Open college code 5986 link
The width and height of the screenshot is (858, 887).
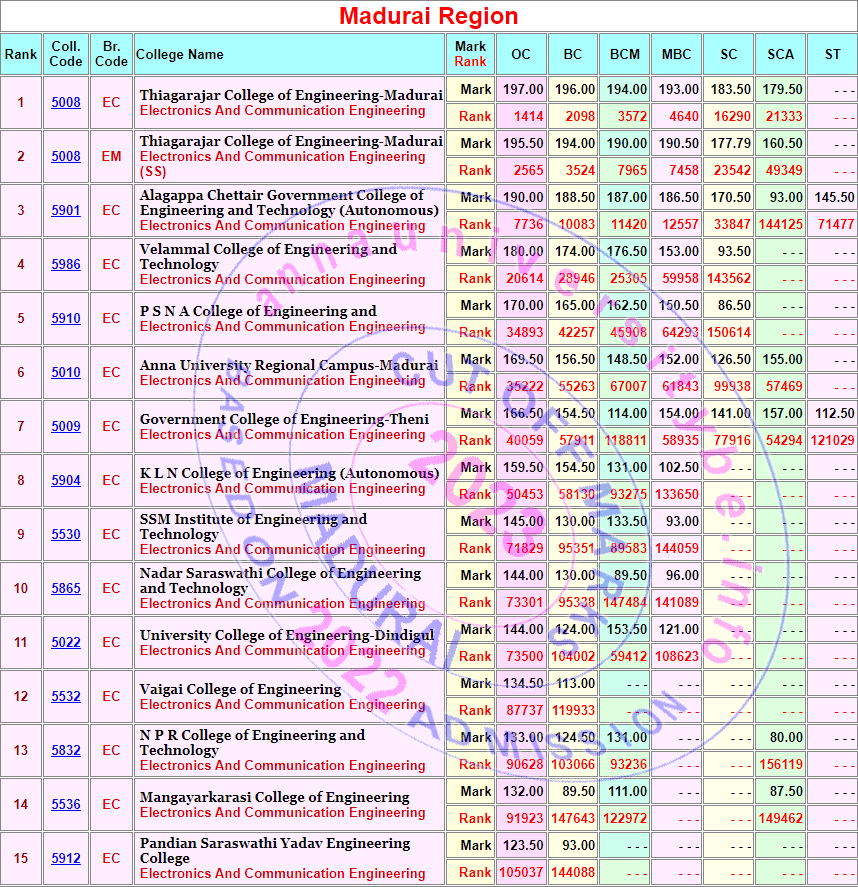66,265
